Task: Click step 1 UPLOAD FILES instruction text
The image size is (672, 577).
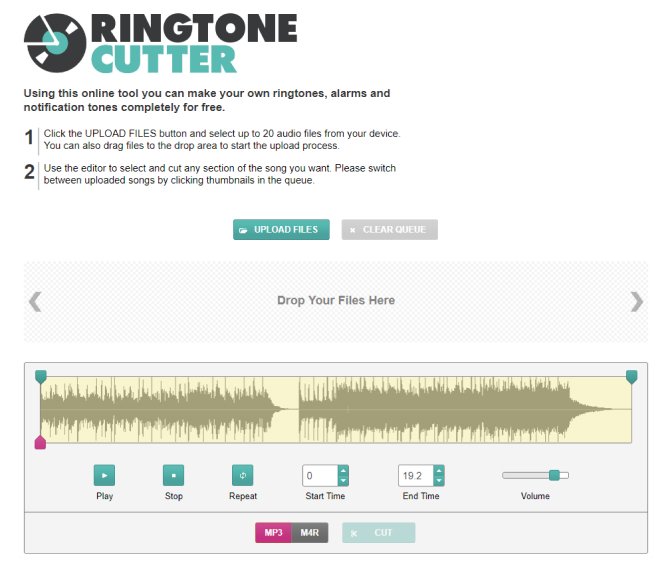Action: click(222, 139)
